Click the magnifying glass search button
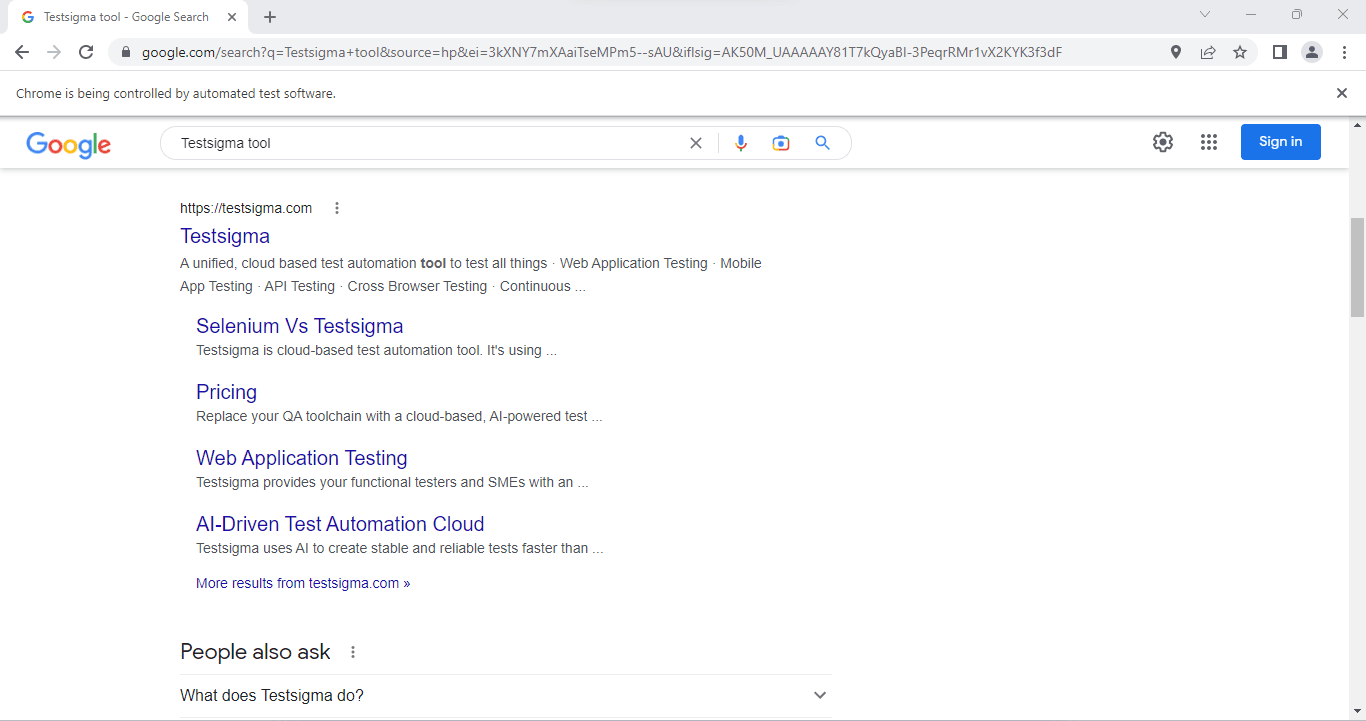Image resolution: width=1366 pixels, height=721 pixels. [822, 143]
